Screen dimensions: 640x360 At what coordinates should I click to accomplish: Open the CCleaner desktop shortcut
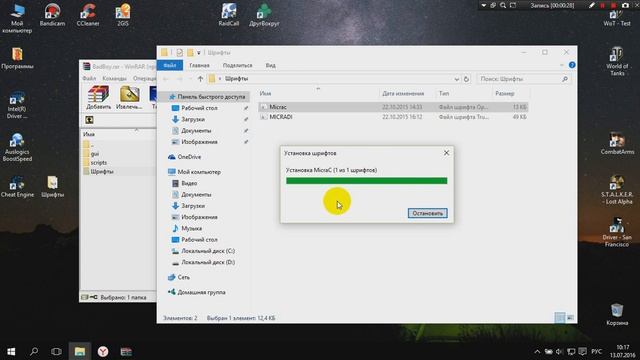pos(88,15)
